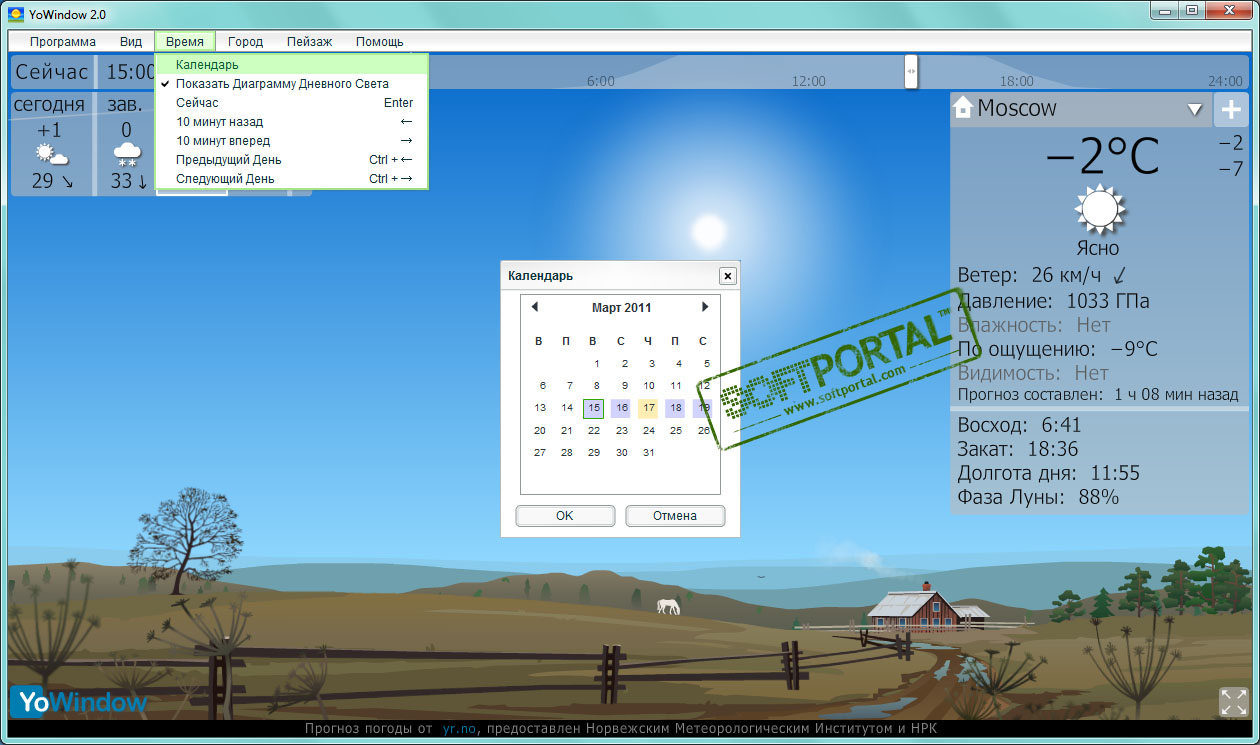Choose Следующий День entry
This screenshot has width=1260, height=745.
coord(292,179)
